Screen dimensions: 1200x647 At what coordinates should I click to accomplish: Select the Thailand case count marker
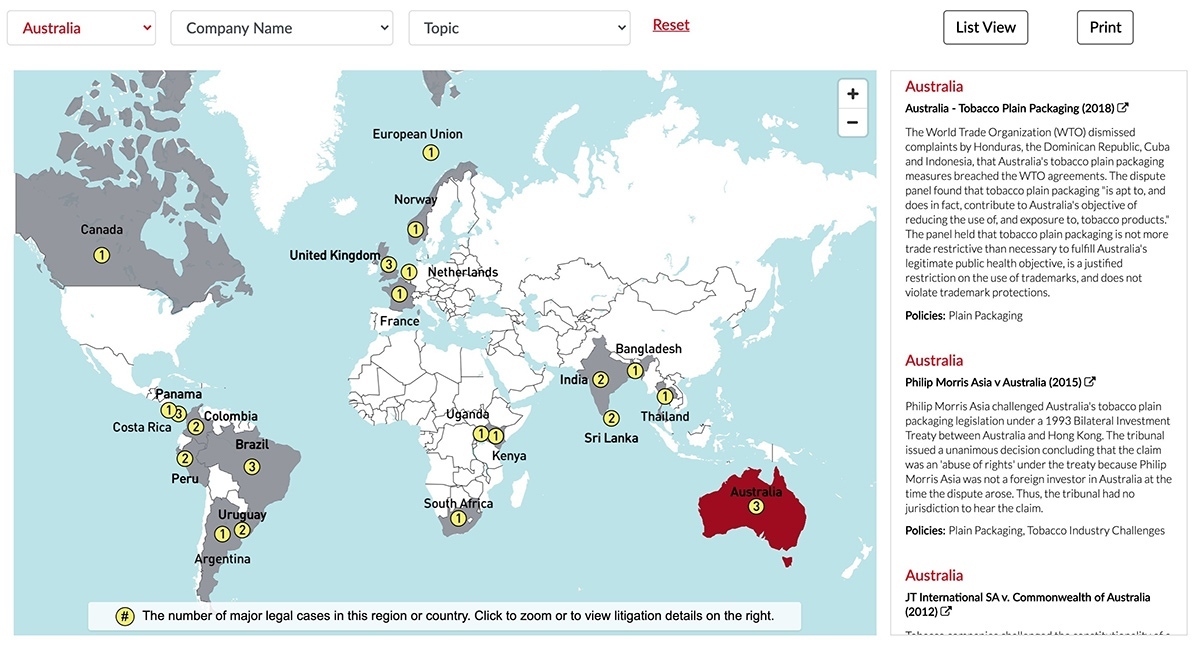coord(664,396)
